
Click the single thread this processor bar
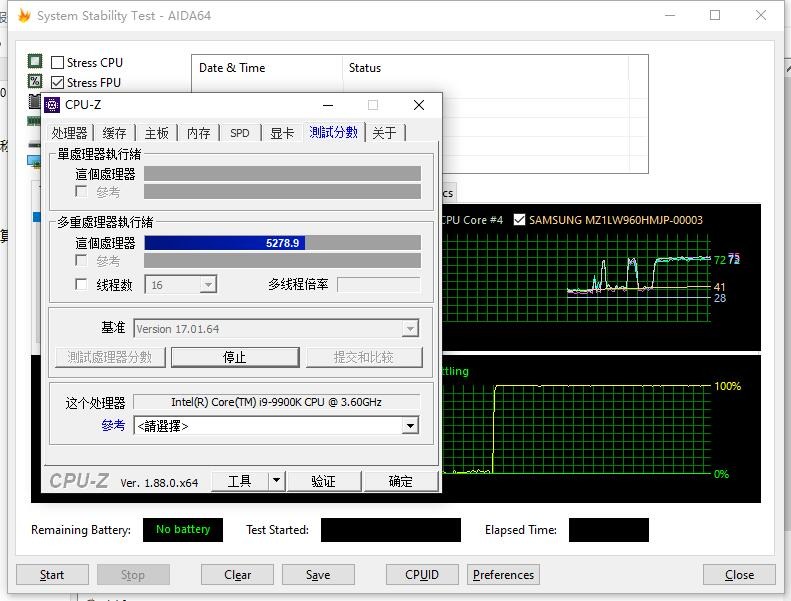pyautogui.click(x=282, y=174)
